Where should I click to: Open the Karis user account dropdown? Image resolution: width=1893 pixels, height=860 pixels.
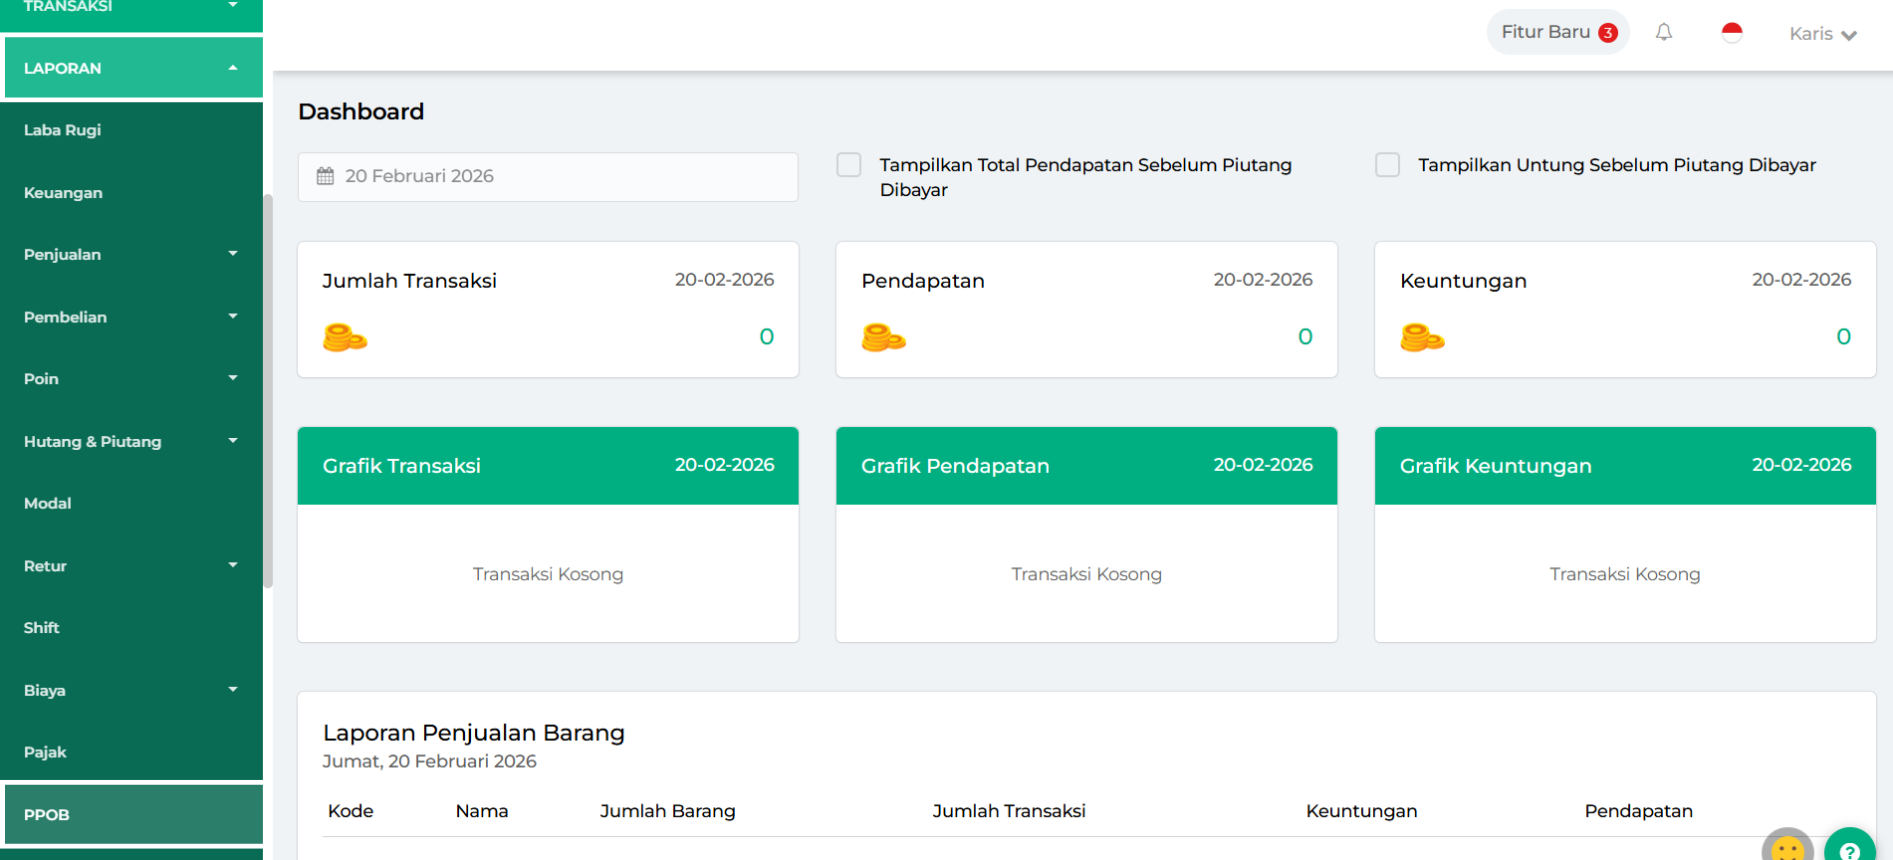point(1822,34)
